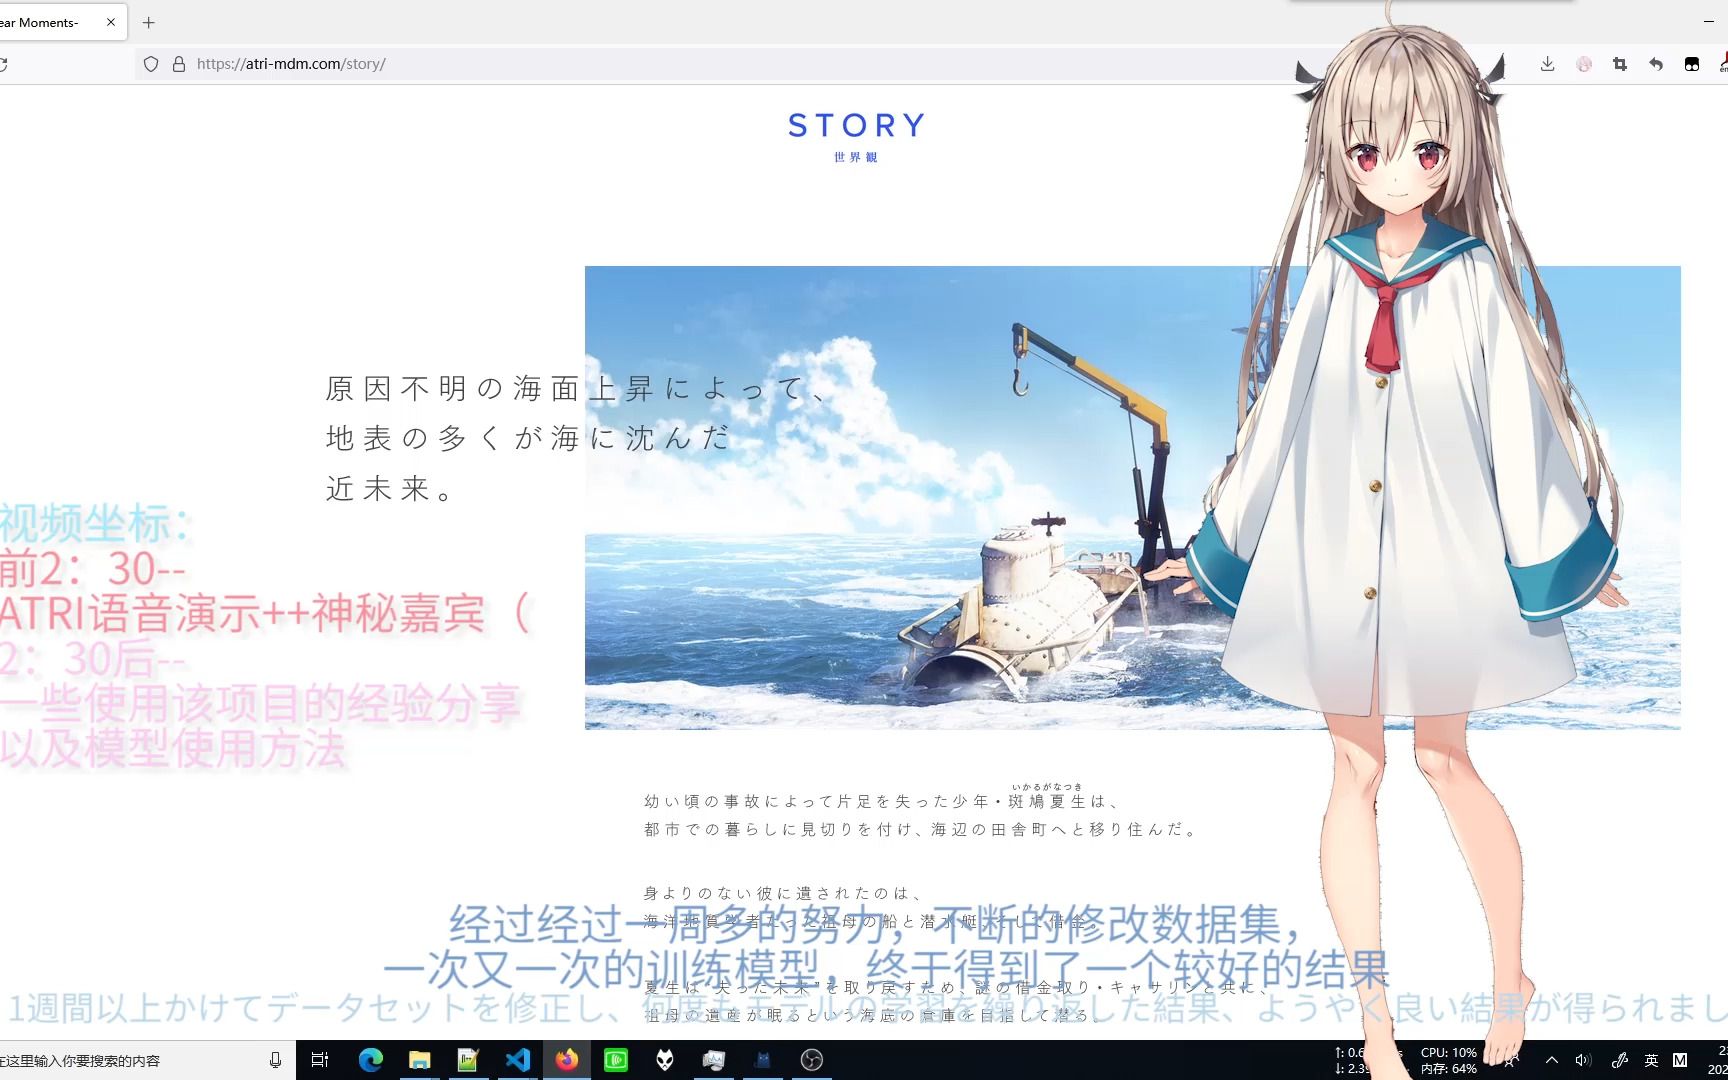Click the submarine crane story image

click(x=1132, y=497)
